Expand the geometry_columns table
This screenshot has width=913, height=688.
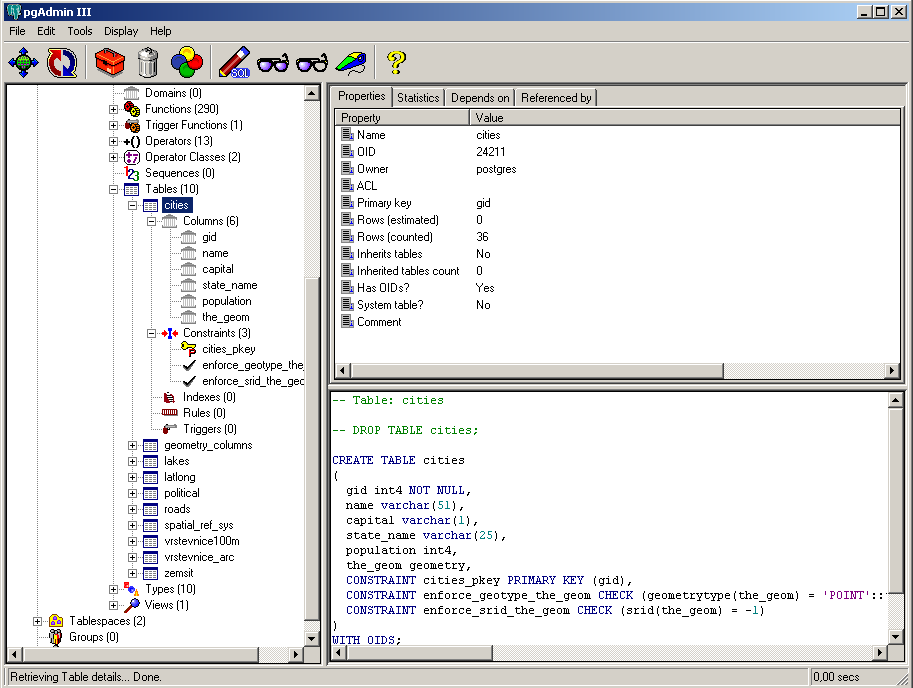pyautogui.click(x=132, y=445)
